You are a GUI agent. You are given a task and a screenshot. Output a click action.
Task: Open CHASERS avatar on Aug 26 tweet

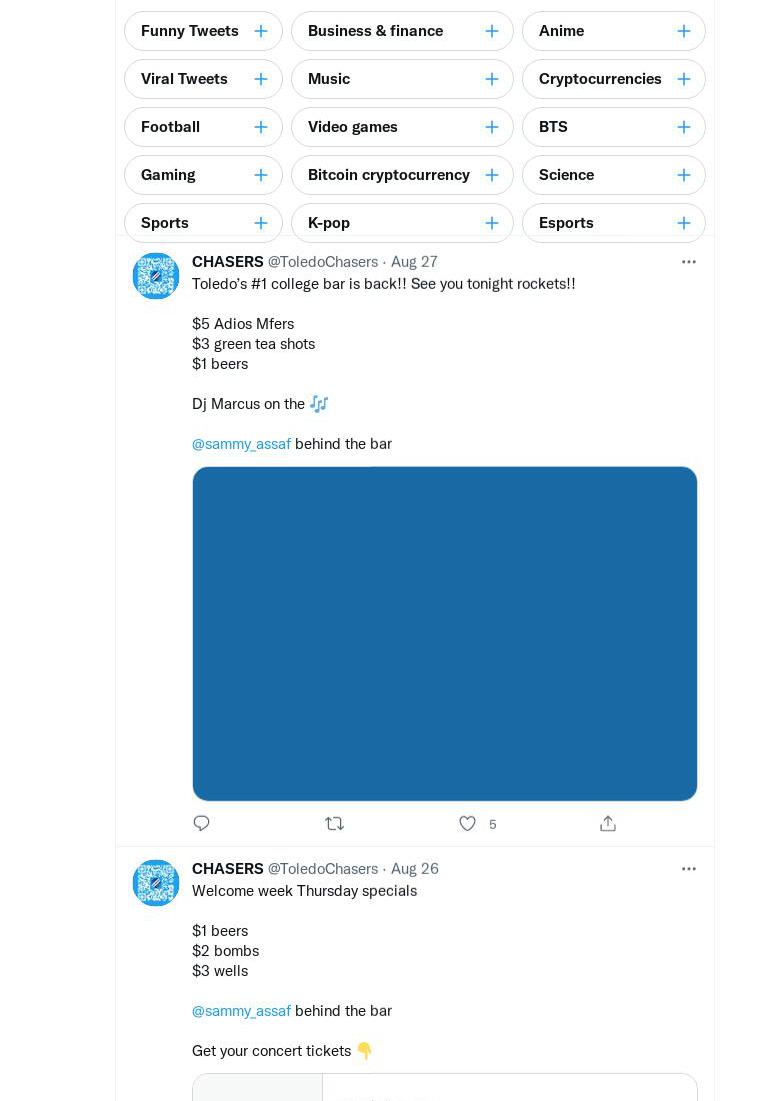tap(156, 883)
